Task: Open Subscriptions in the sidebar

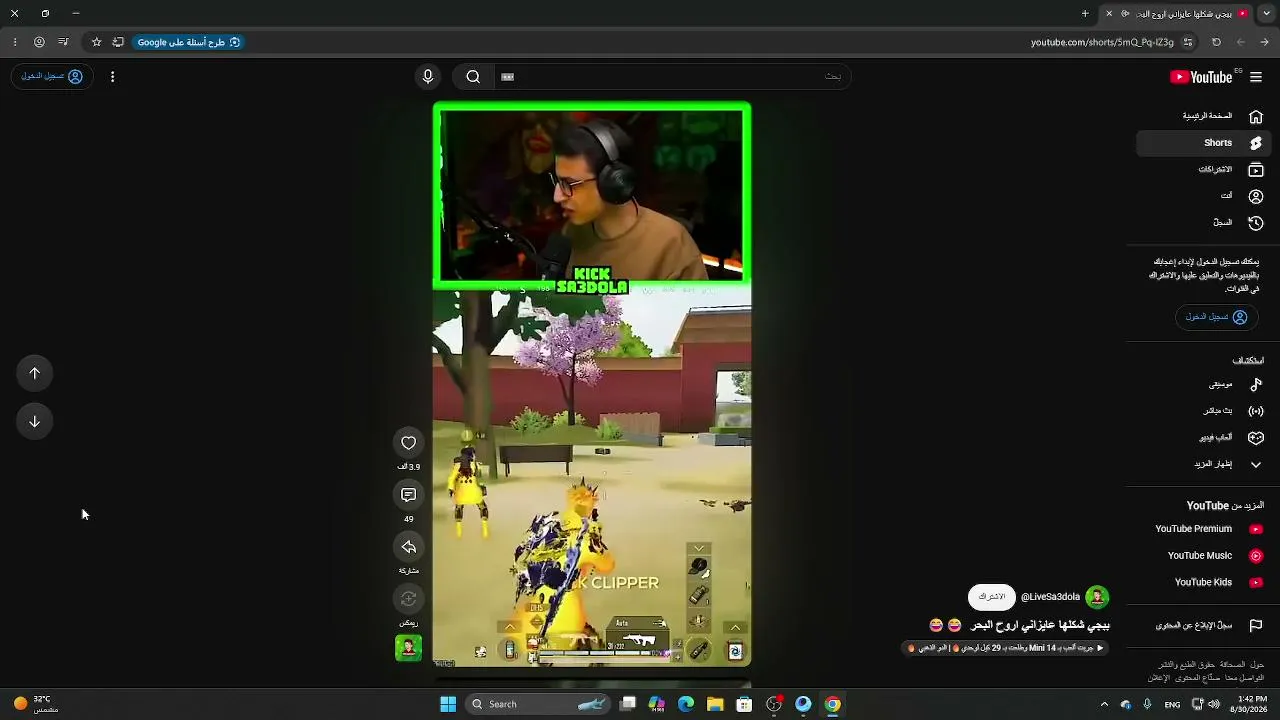Action: [1204, 170]
